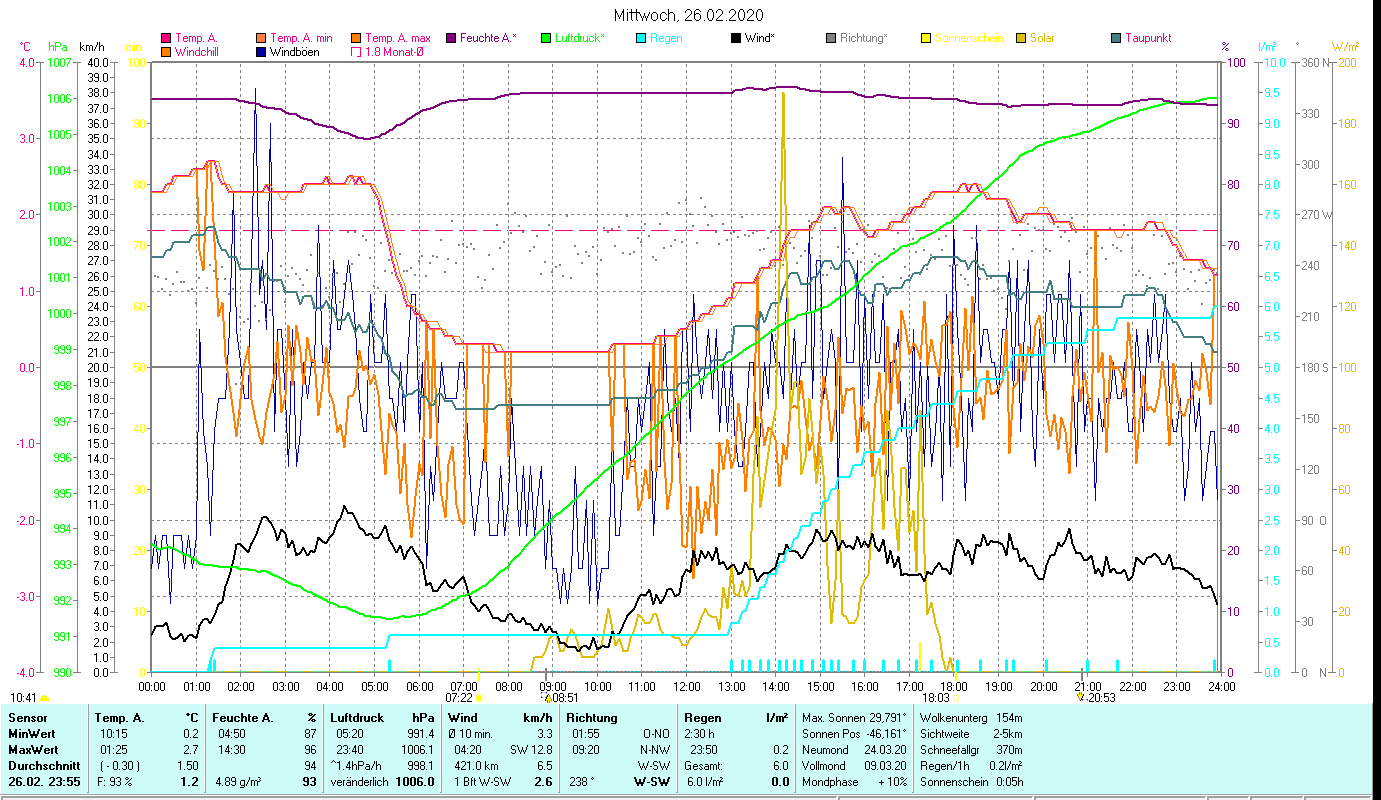
Task: Click the purple Feuchte A. legend square
Action: (x=451, y=39)
